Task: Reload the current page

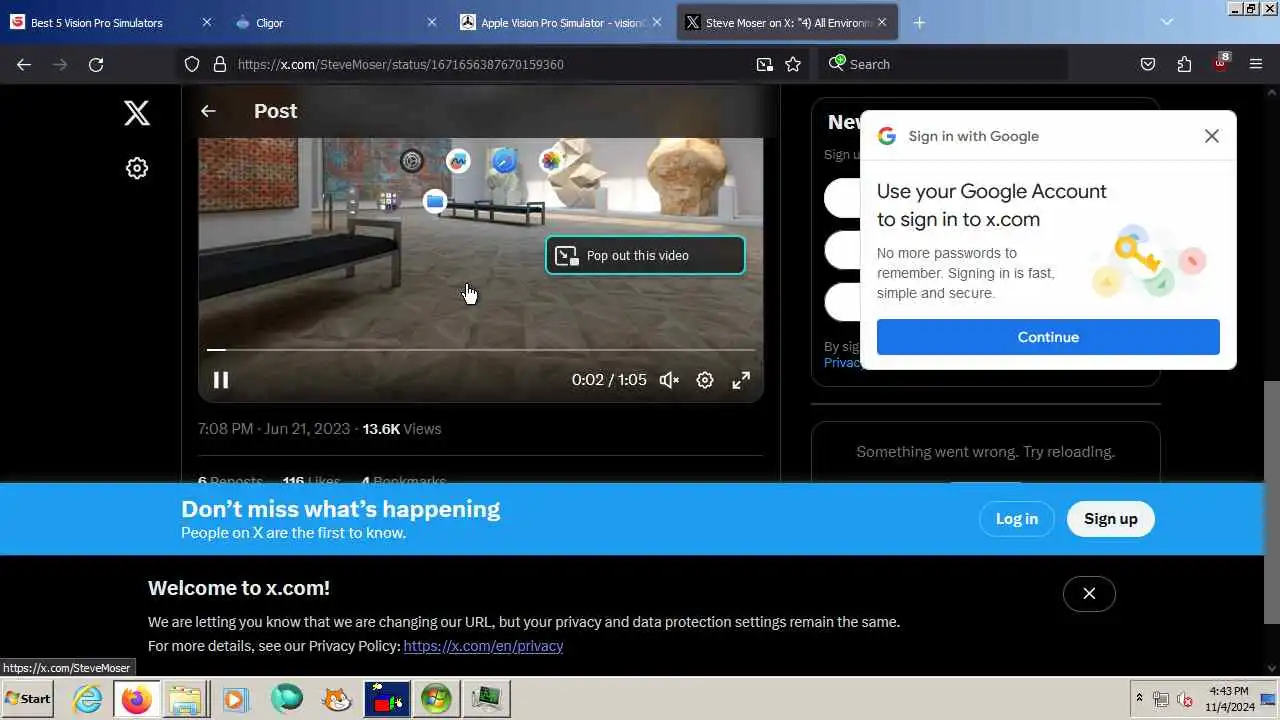Action: point(96,64)
